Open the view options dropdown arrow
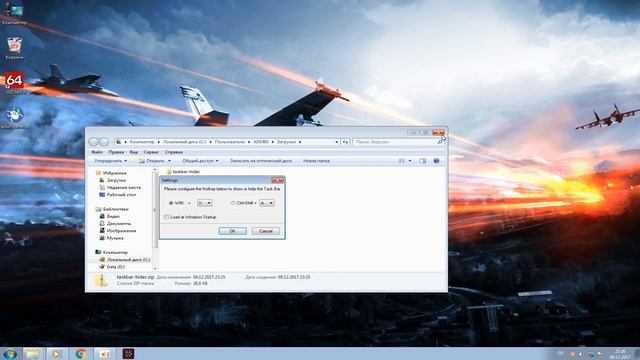640x360 pixels. coord(410,161)
